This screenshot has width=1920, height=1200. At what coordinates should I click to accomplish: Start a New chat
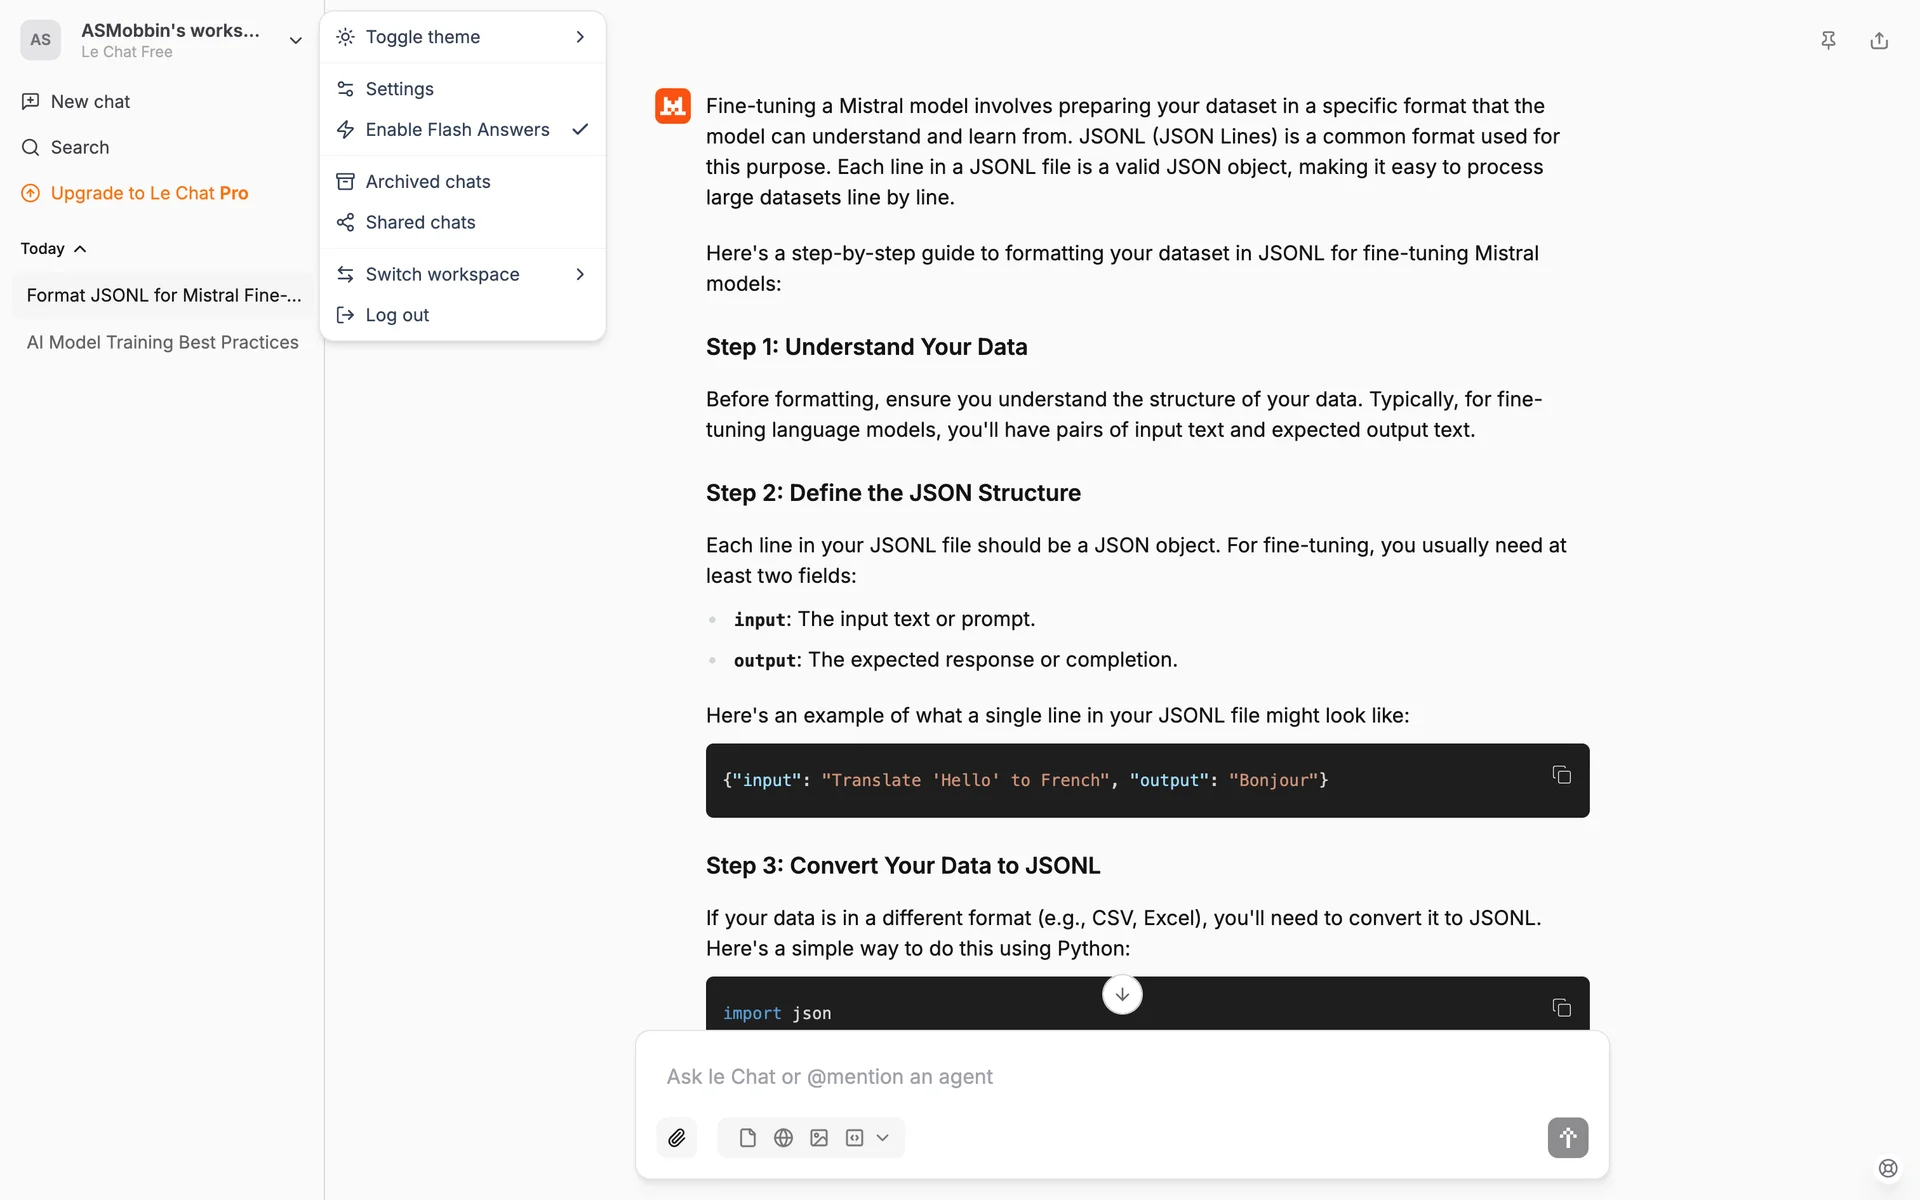tap(90, 102)
